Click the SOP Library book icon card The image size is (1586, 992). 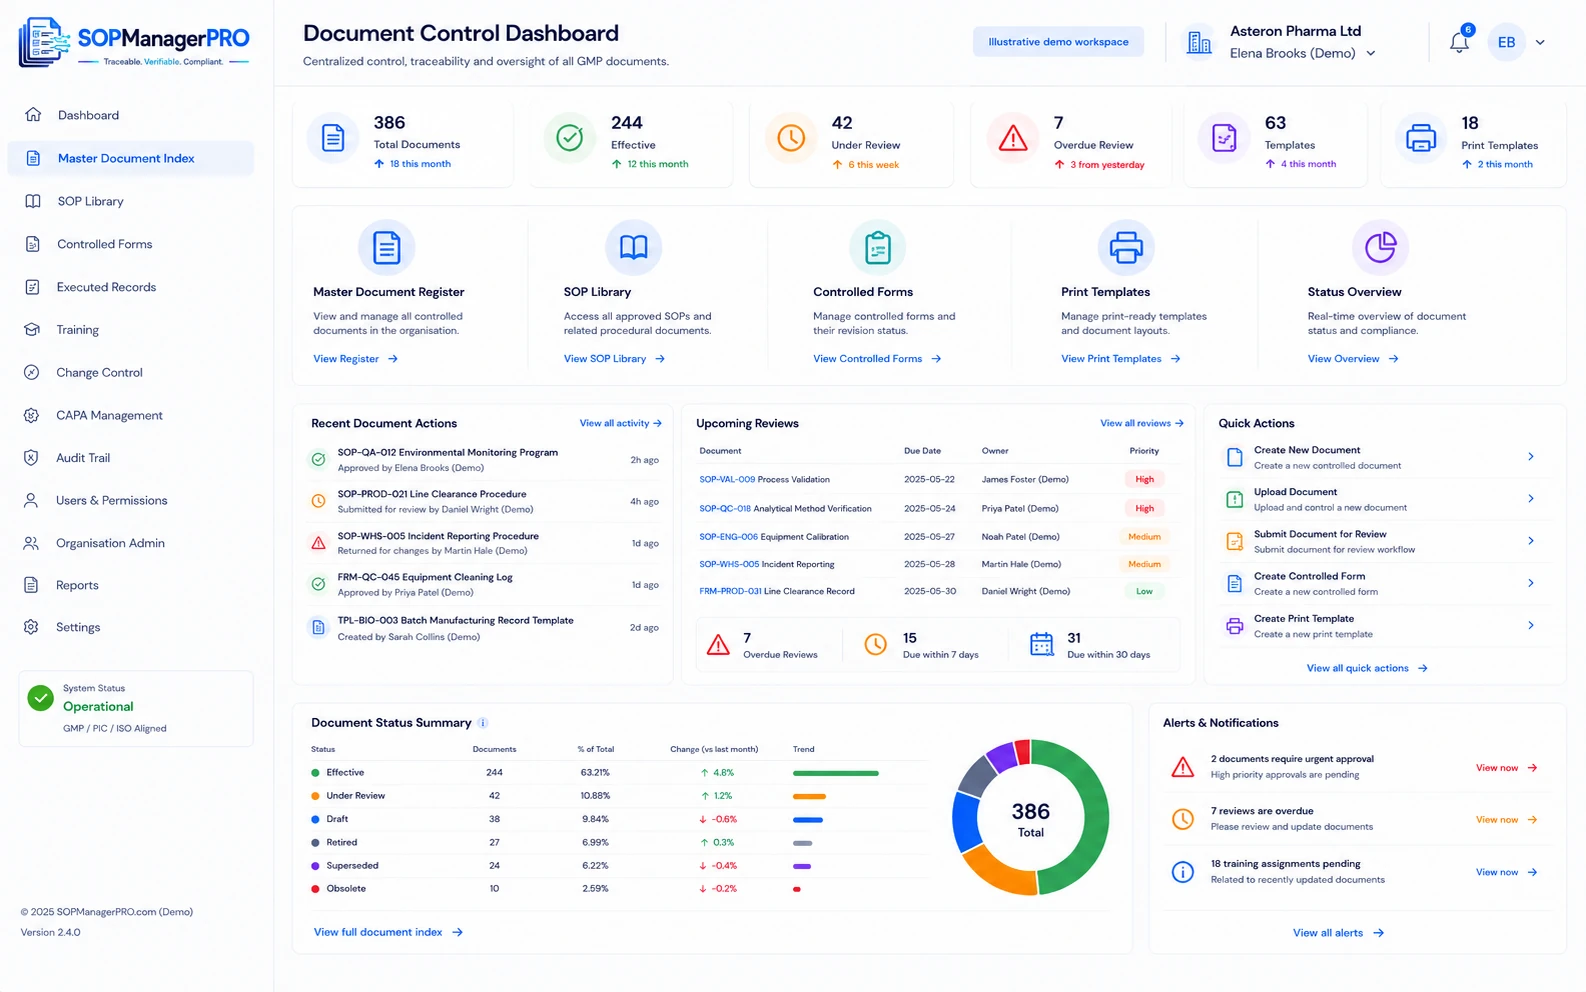point(634,247)
